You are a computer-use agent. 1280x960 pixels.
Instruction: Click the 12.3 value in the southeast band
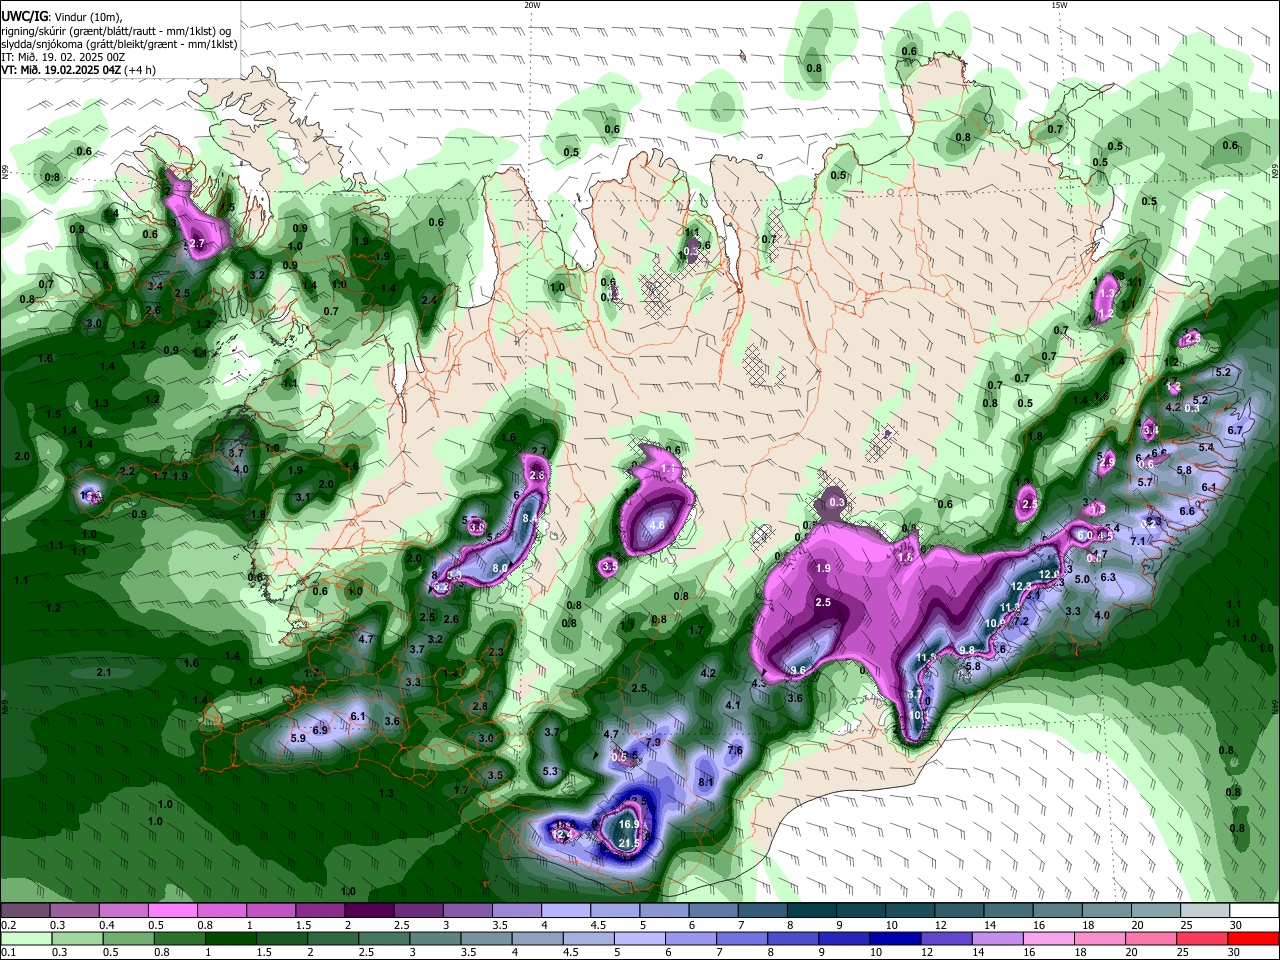tap(1021, 586)
